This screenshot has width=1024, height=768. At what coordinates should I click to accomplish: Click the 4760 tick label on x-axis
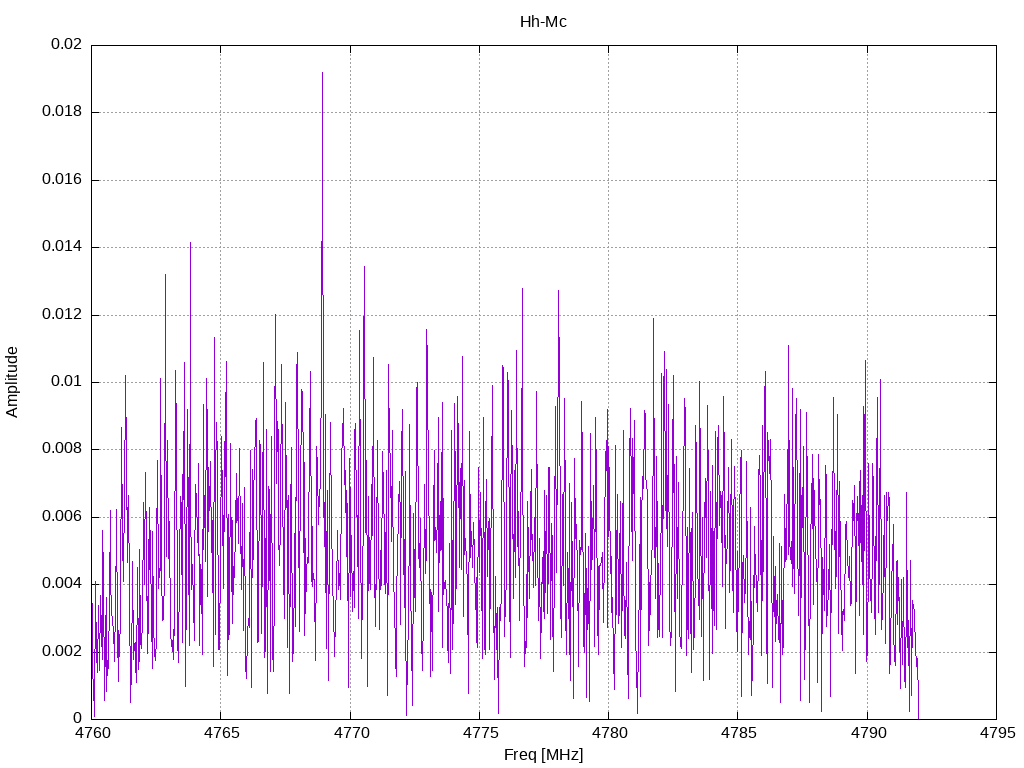[93, 733]
